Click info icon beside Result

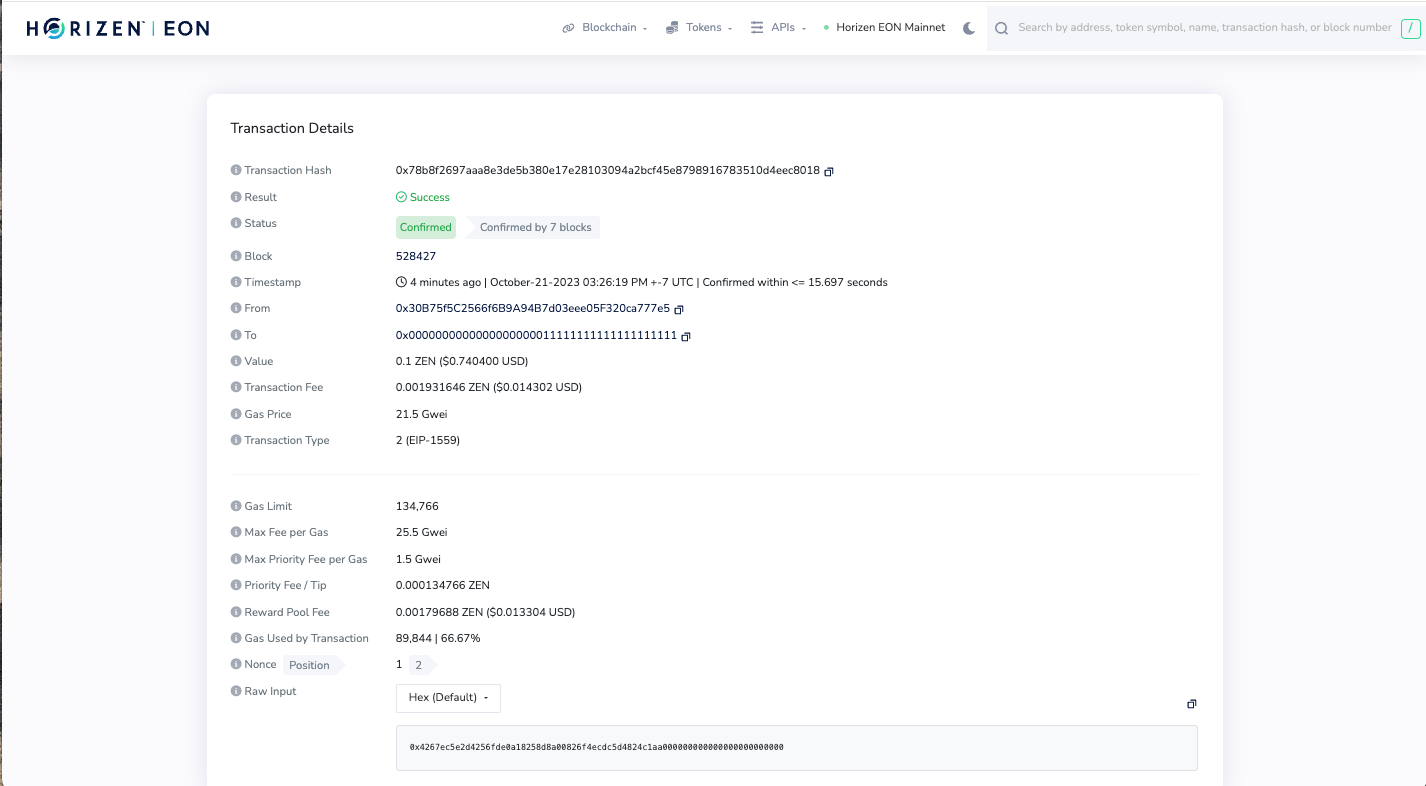[236, 197]
